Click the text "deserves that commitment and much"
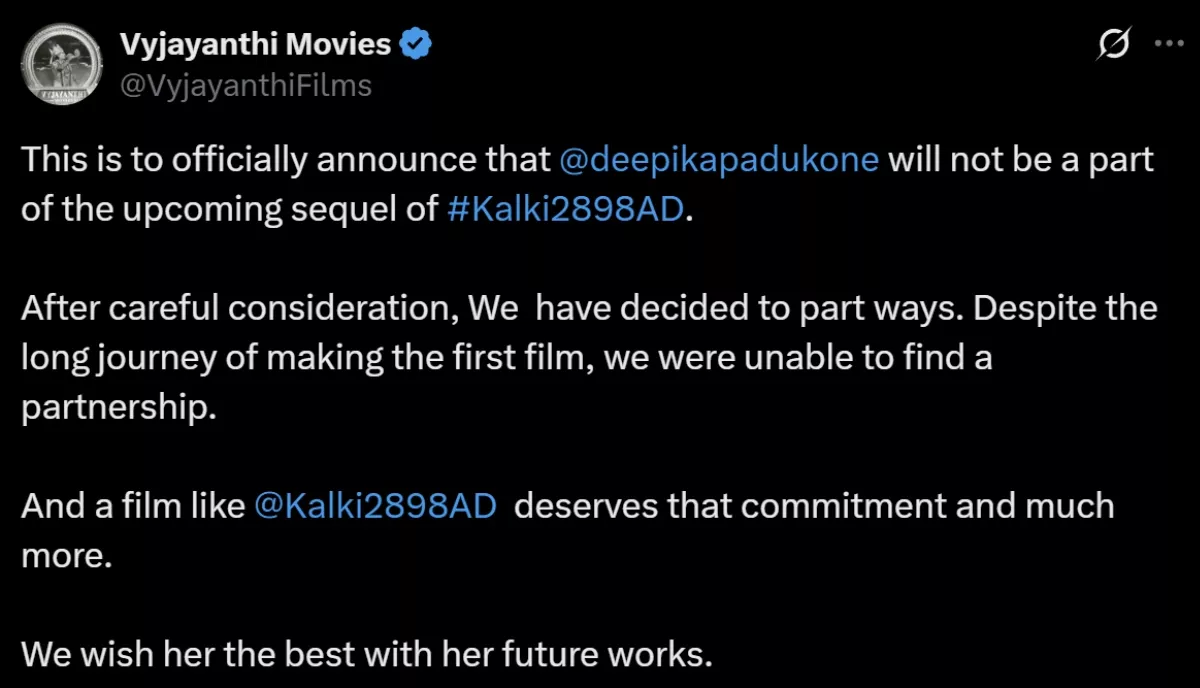 [813, 506]
